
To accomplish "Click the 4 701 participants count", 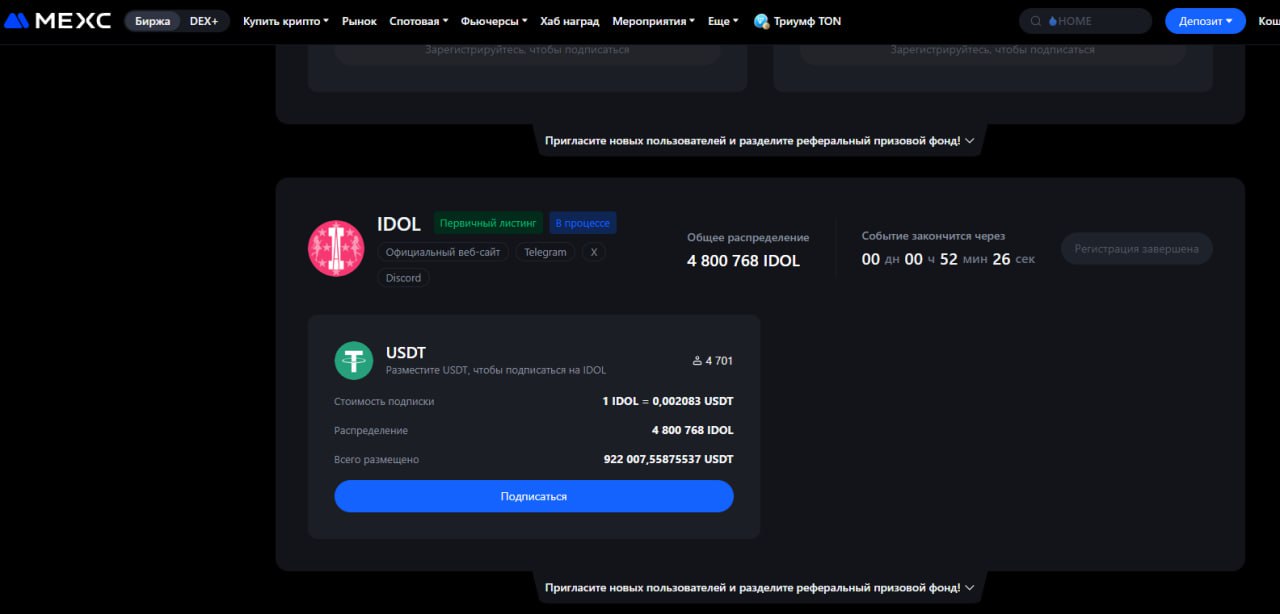I will pos(719,360).
